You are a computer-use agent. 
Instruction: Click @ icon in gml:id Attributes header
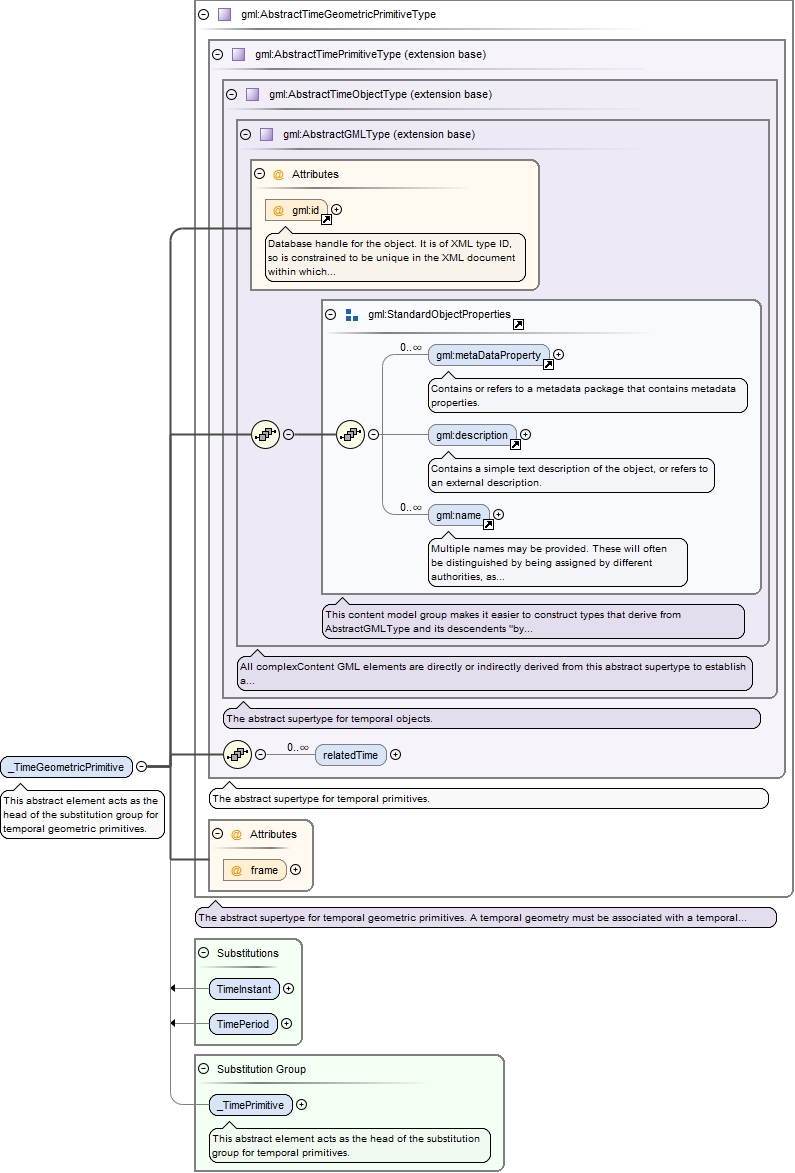tap(278, 174)
